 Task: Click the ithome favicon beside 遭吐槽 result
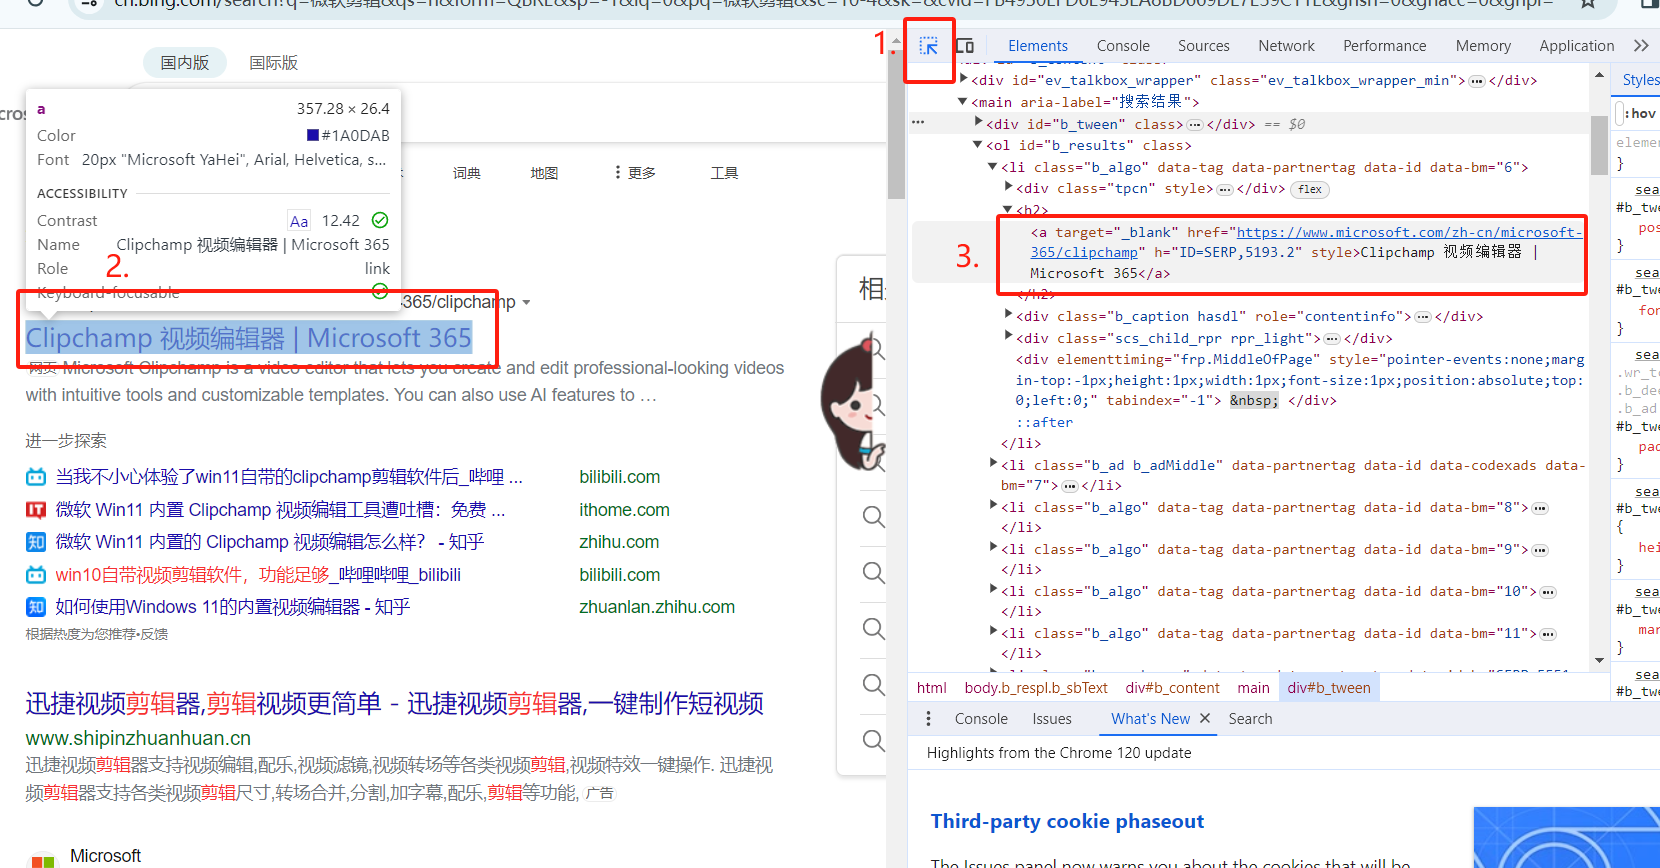coord(36,510)
